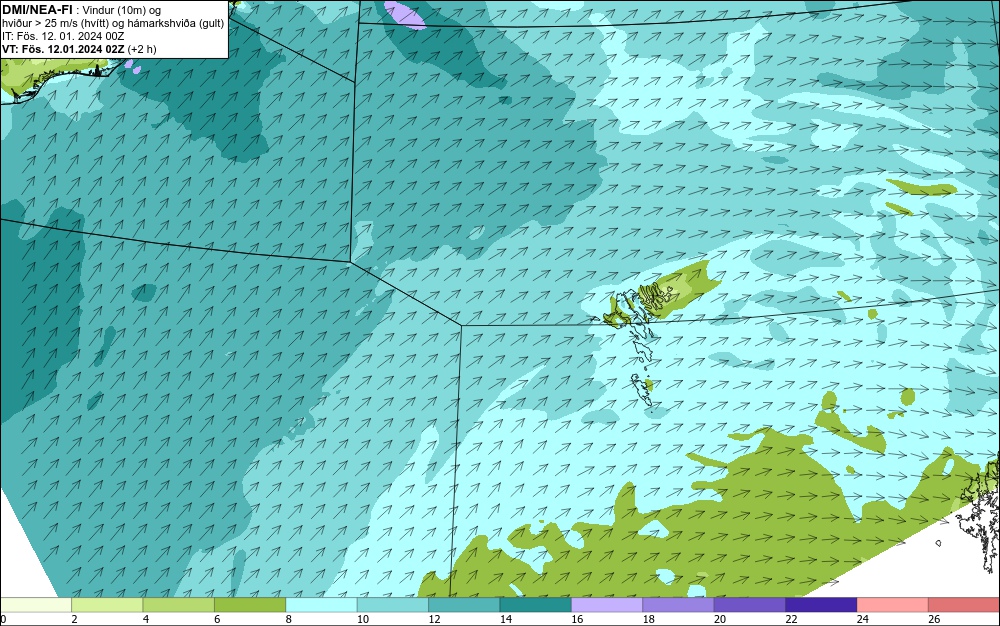Click the legend scale label '0'
The image size is (1000, 626).
click(3, 619)
